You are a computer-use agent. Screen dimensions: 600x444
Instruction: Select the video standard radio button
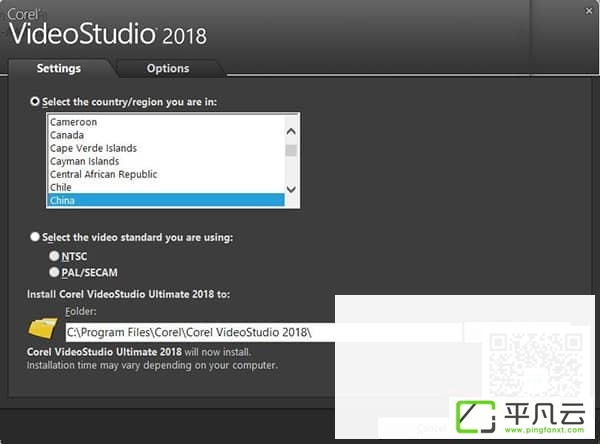(x=35, y=237)
